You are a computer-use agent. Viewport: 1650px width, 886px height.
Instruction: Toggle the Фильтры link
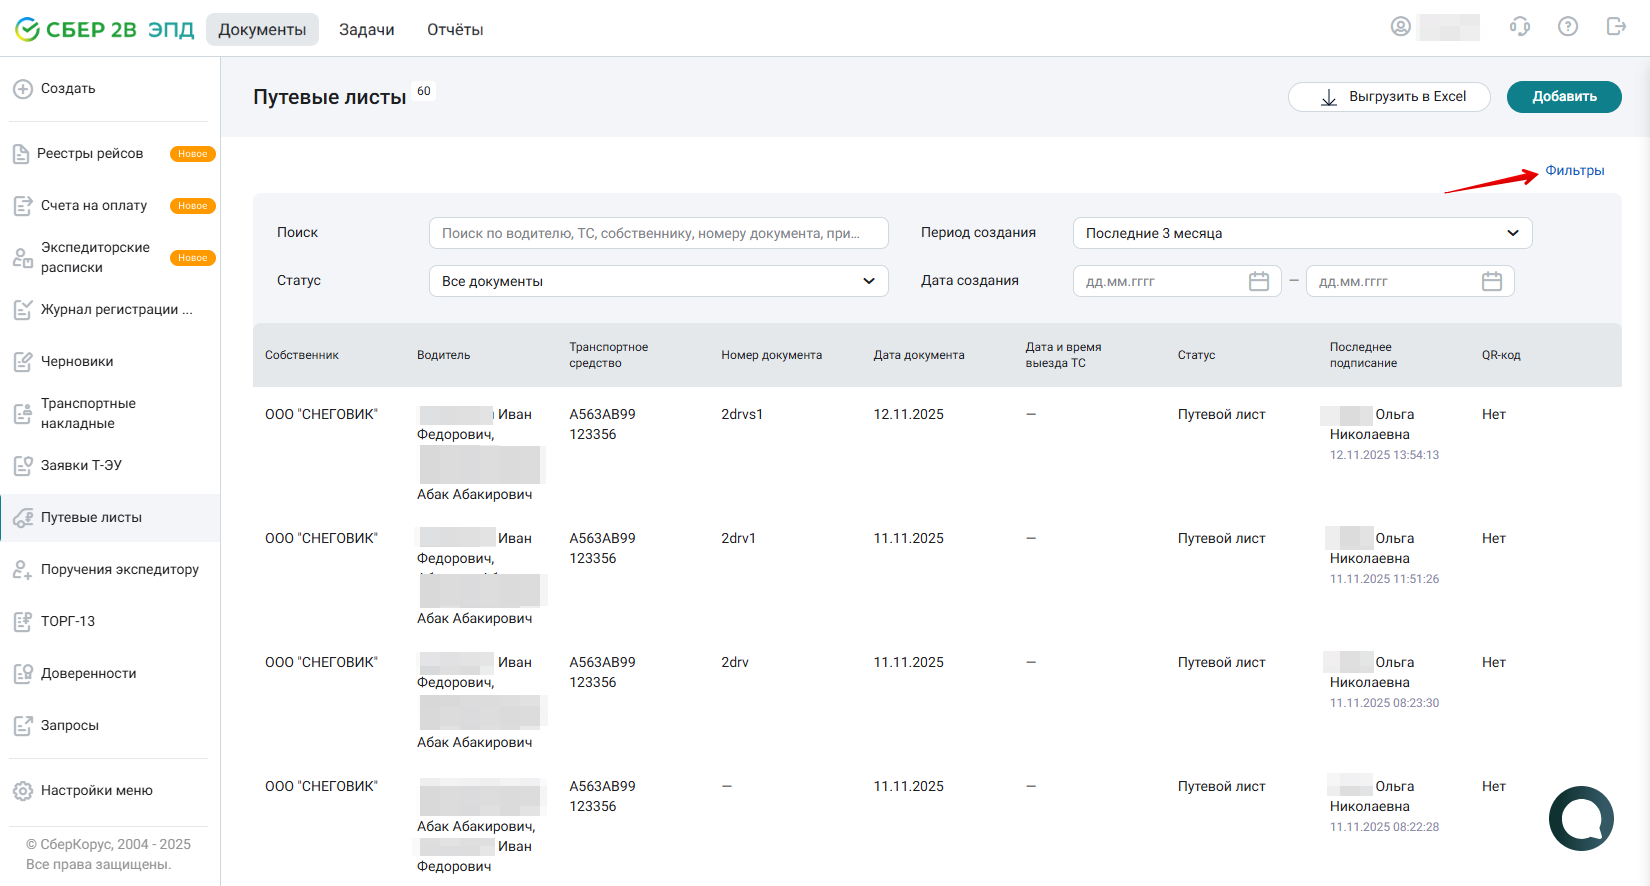[x=1575, y=171]
